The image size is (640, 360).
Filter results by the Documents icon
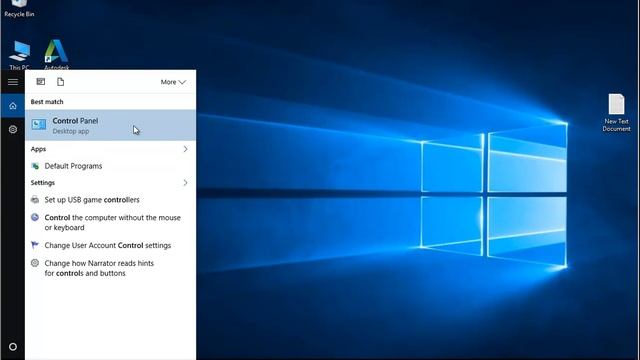coord(60,82)
